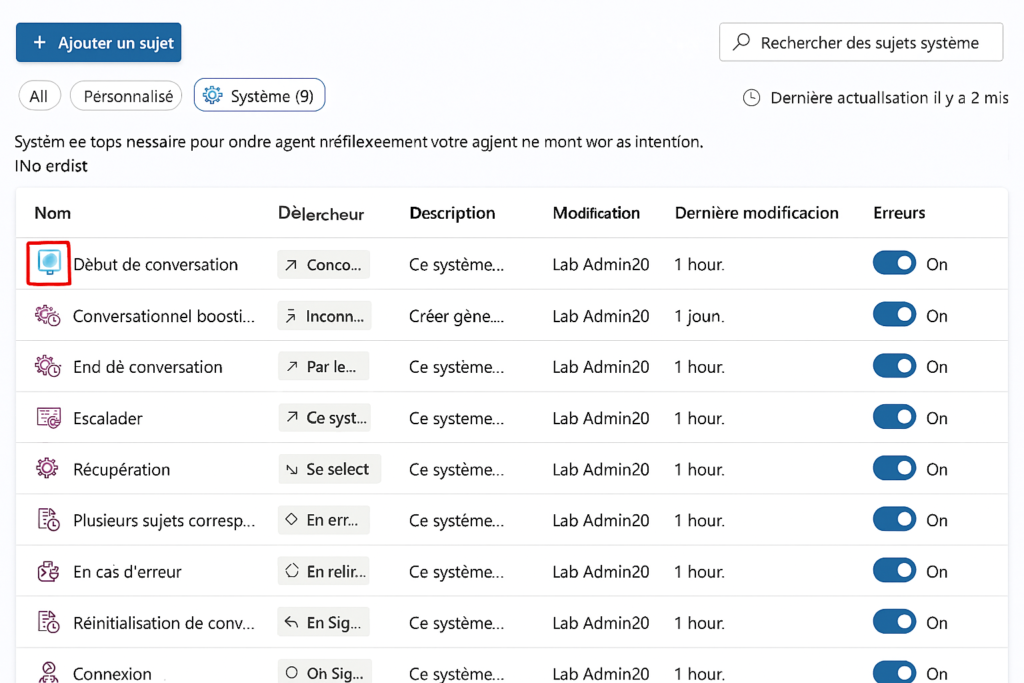This screenshot has width=1024, height=683.
Task: Click Lab Admin20 in the Escalader row
Action: click(601, 418)
